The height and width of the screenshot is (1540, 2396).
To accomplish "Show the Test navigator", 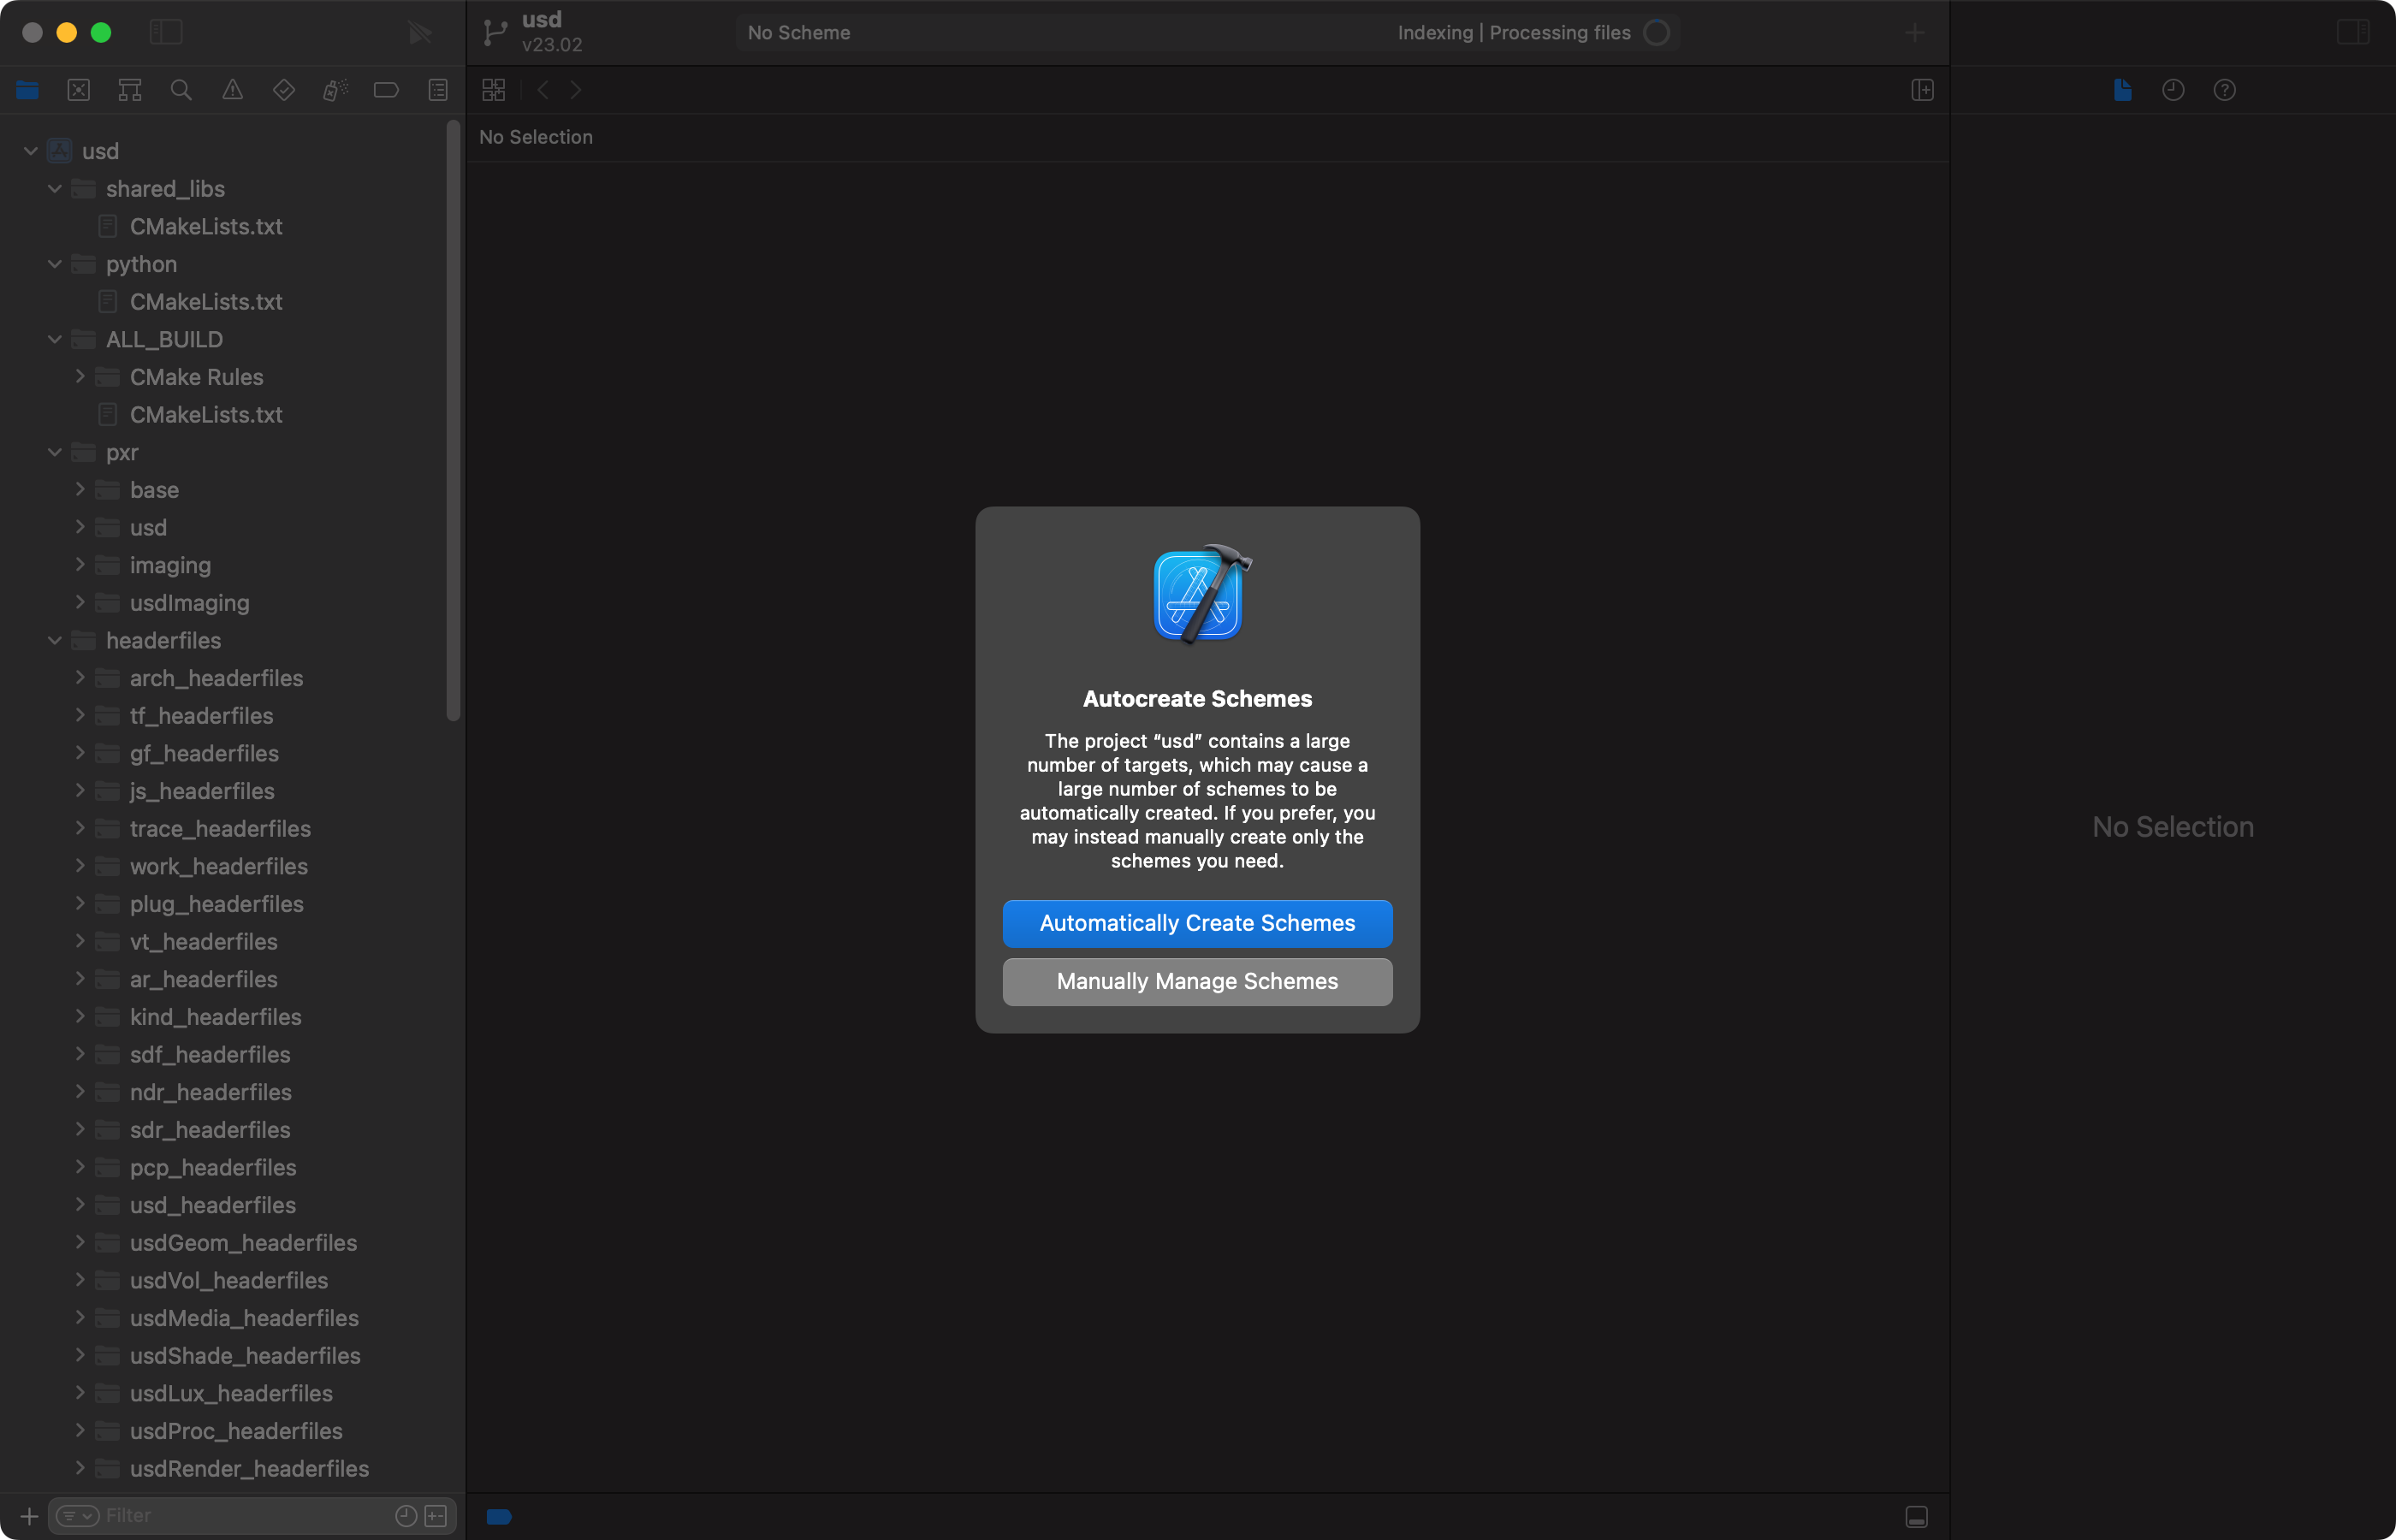I will (284, 90).
